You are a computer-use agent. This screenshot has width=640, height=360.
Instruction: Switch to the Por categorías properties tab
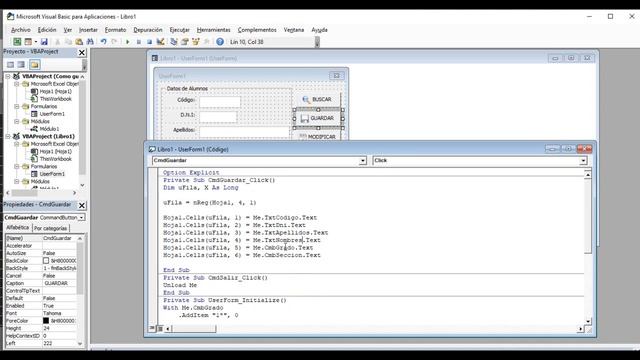[x=50, y=228]
